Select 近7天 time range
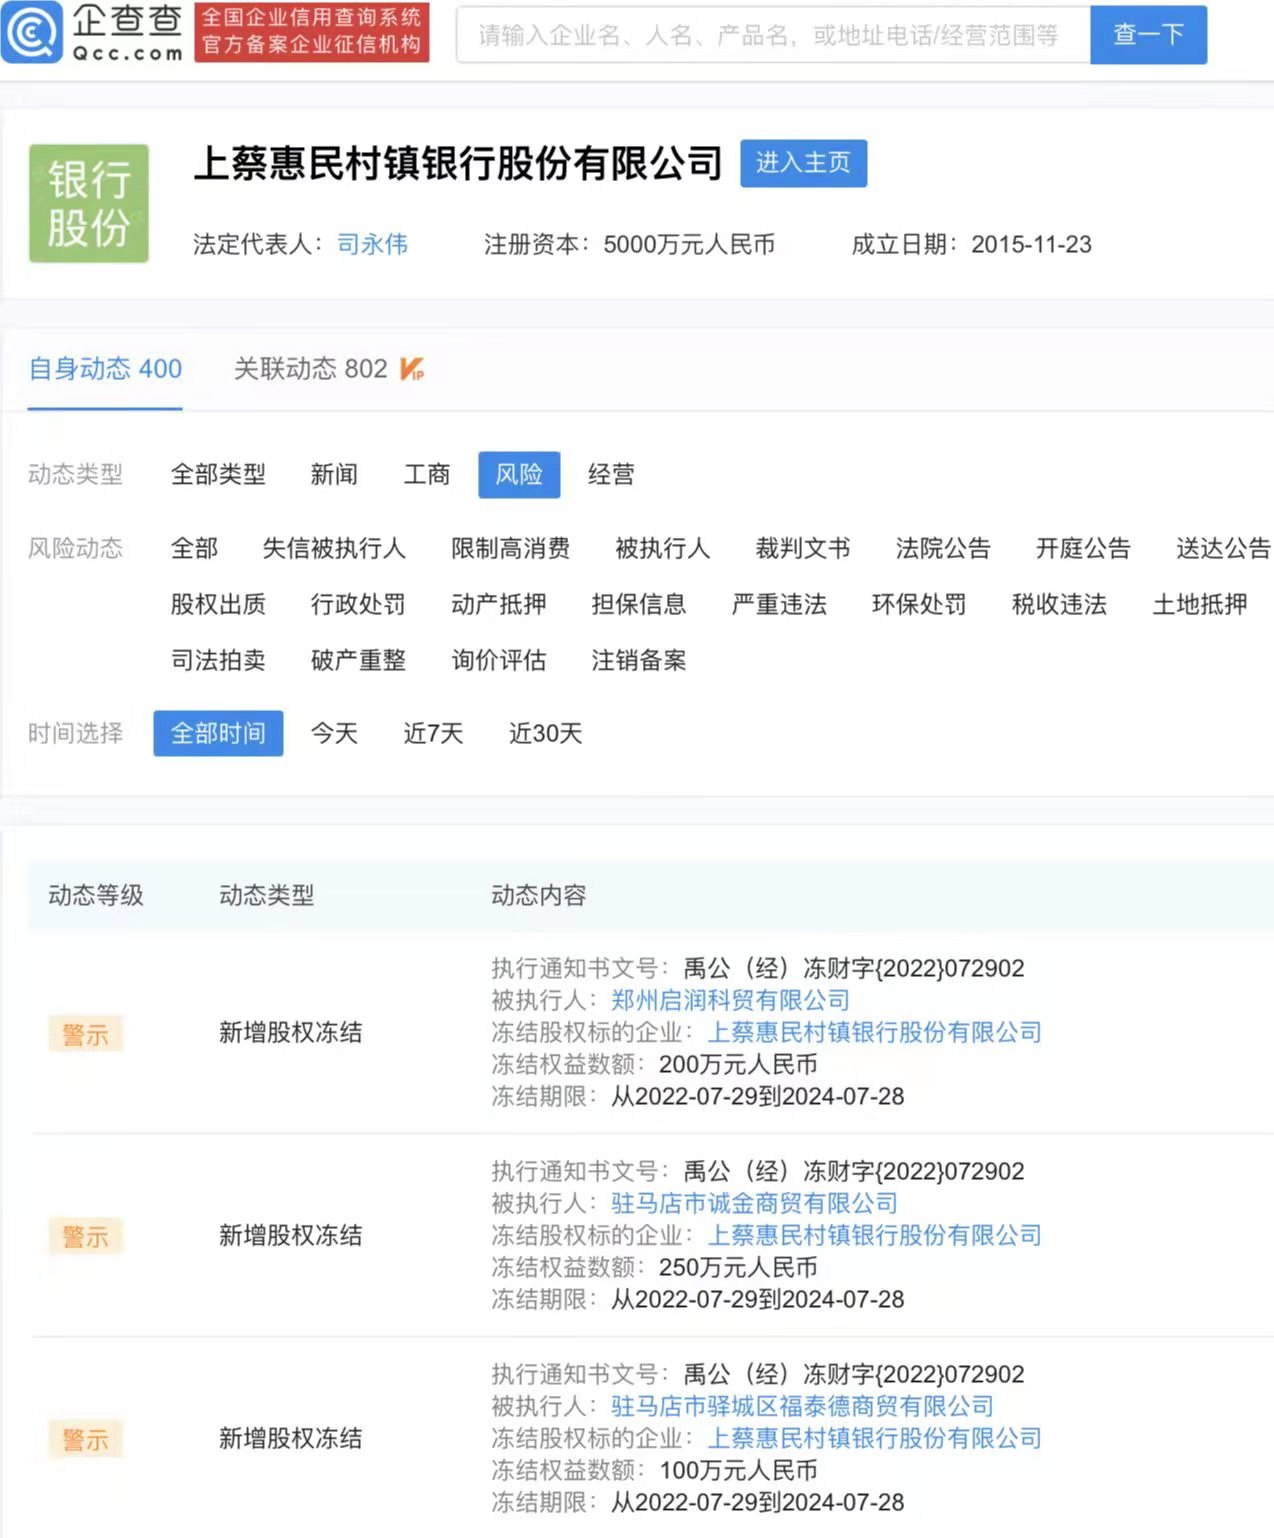1274x1538 pixels. [x=433, y=733]
